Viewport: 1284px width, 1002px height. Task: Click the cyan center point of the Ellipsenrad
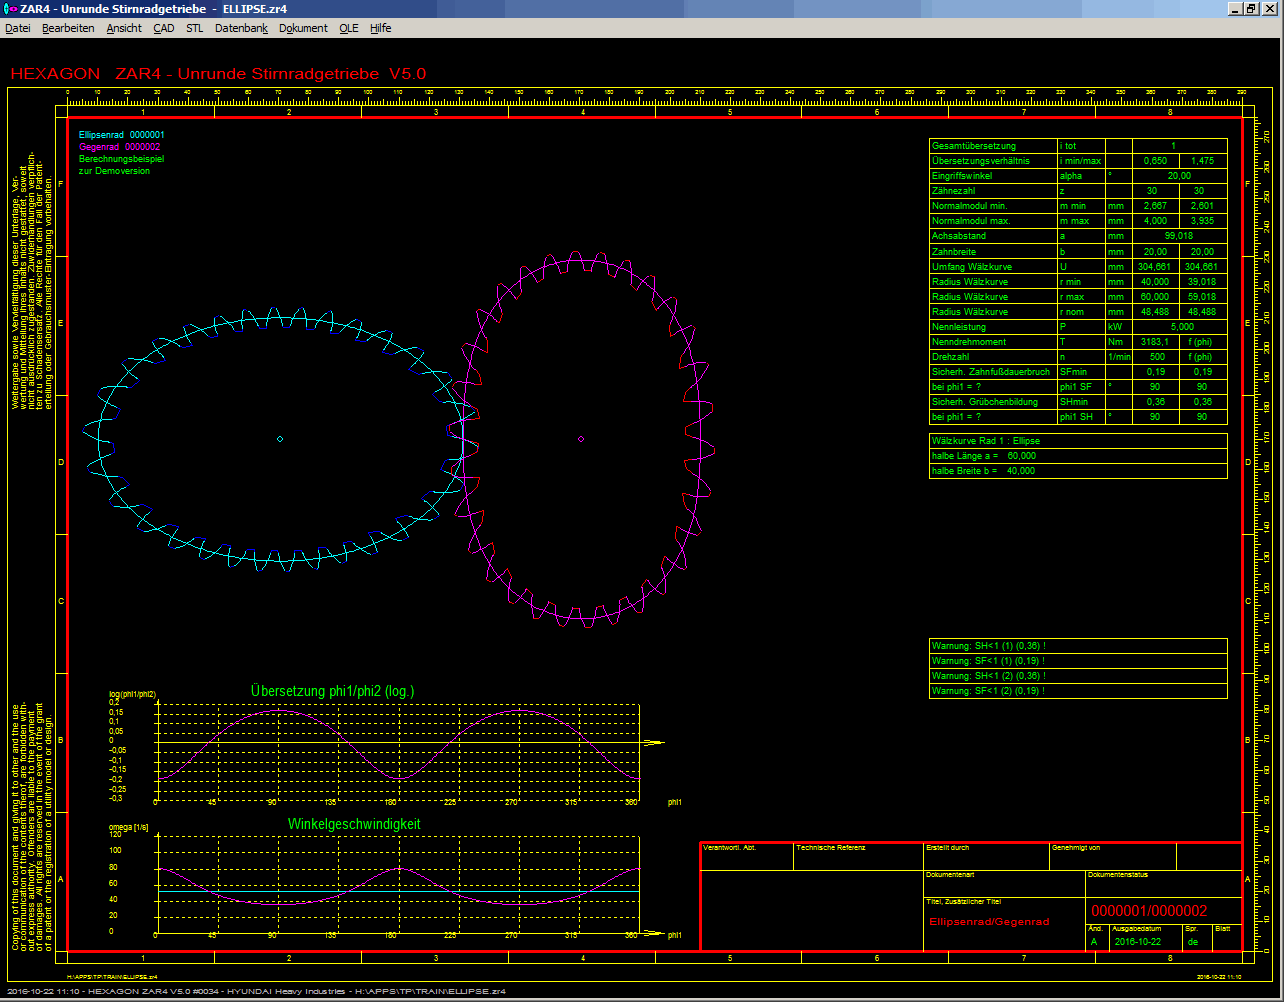click(280, 439)
